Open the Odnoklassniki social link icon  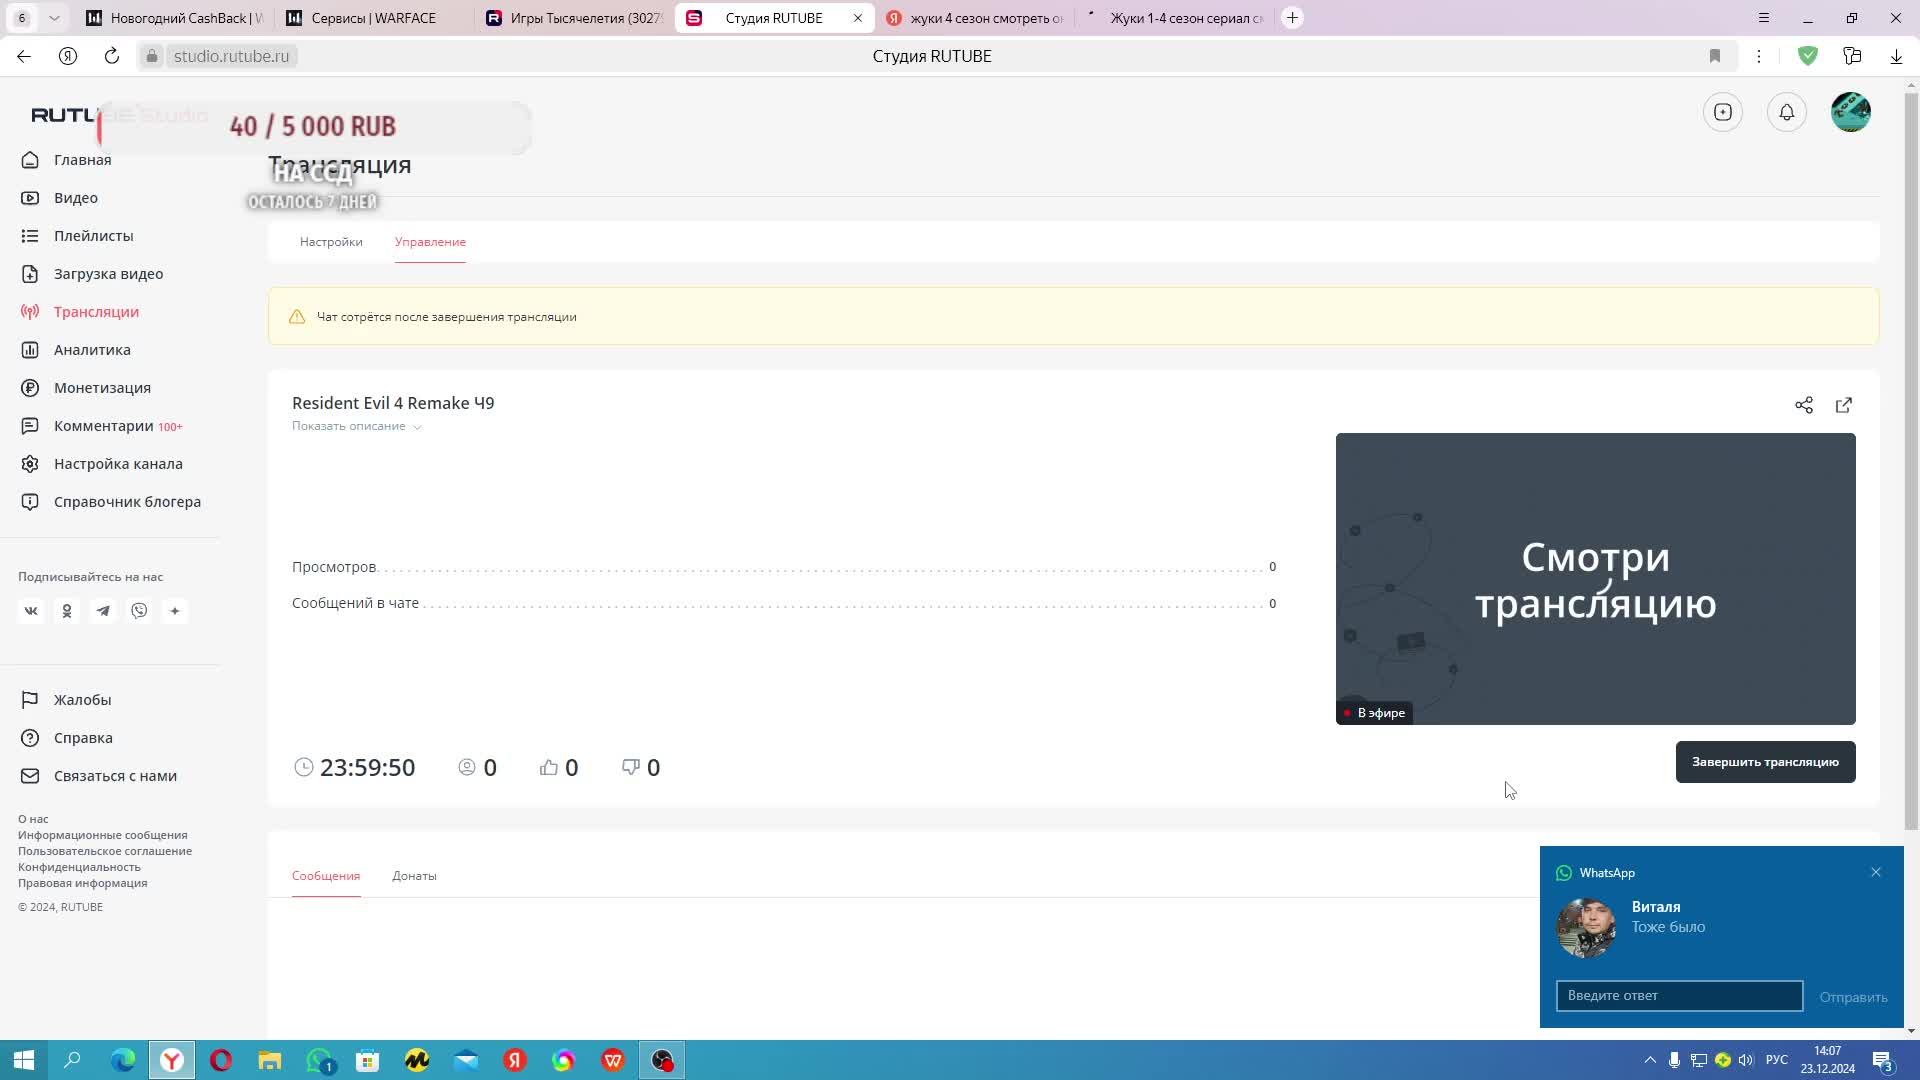click(67, 611)
